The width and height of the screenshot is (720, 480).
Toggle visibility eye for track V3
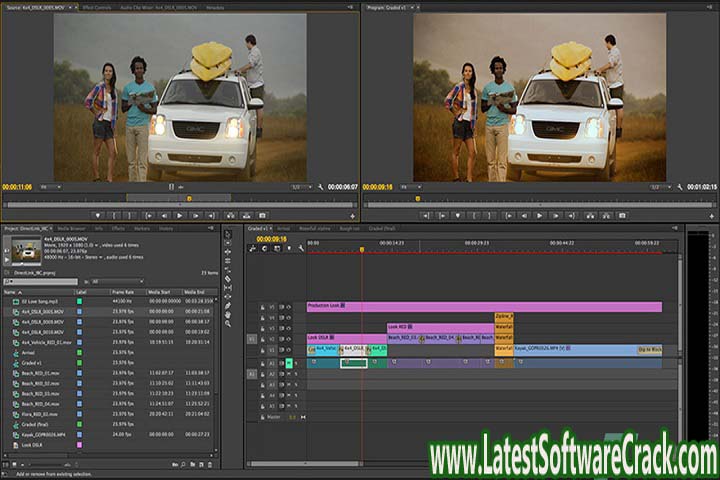coord(288,328)
